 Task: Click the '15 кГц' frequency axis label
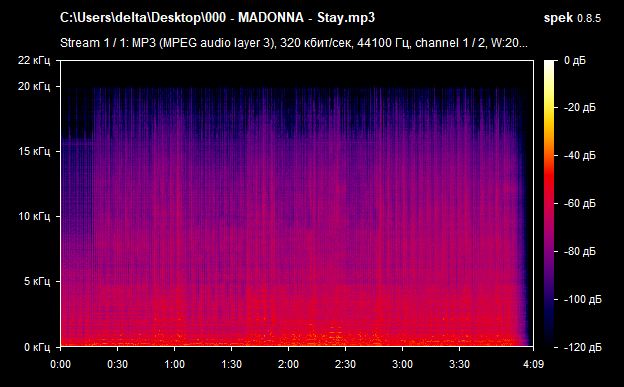34,151
